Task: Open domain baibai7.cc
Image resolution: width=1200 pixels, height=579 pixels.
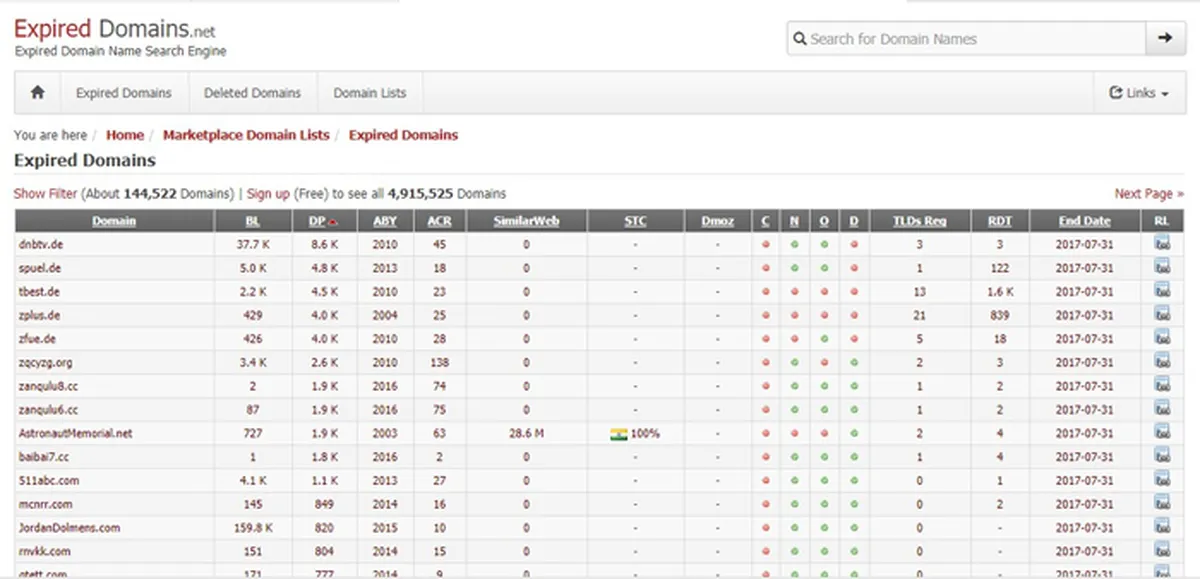Action: 43,457
